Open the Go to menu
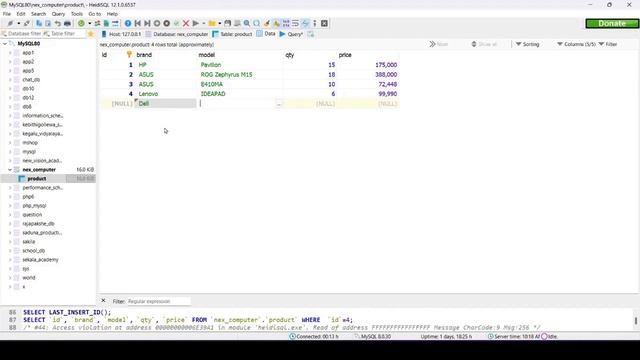 tap(95, 14)
